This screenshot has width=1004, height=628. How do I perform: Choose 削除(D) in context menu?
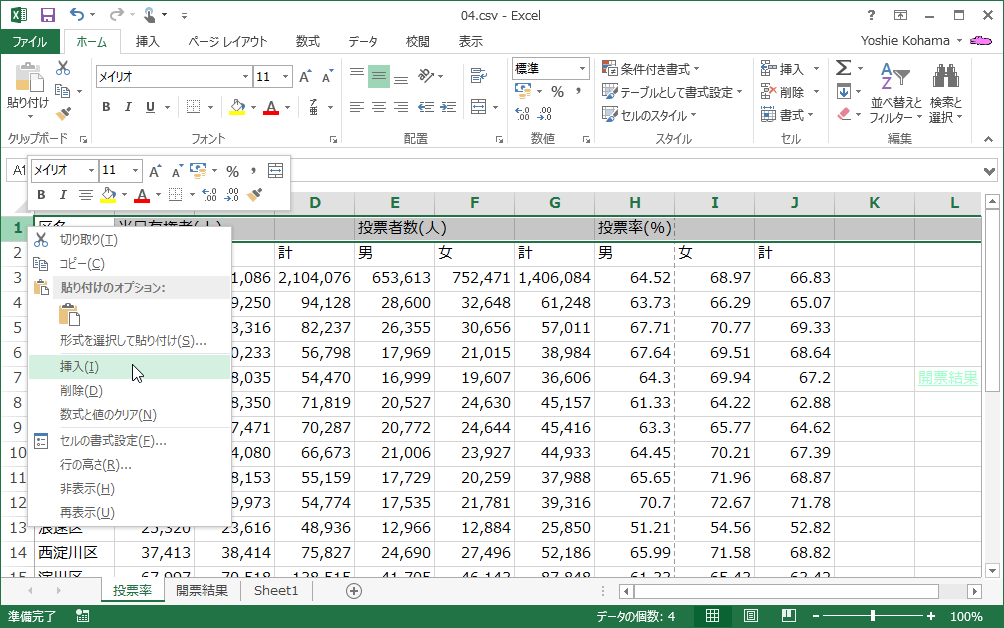(129, 390)
